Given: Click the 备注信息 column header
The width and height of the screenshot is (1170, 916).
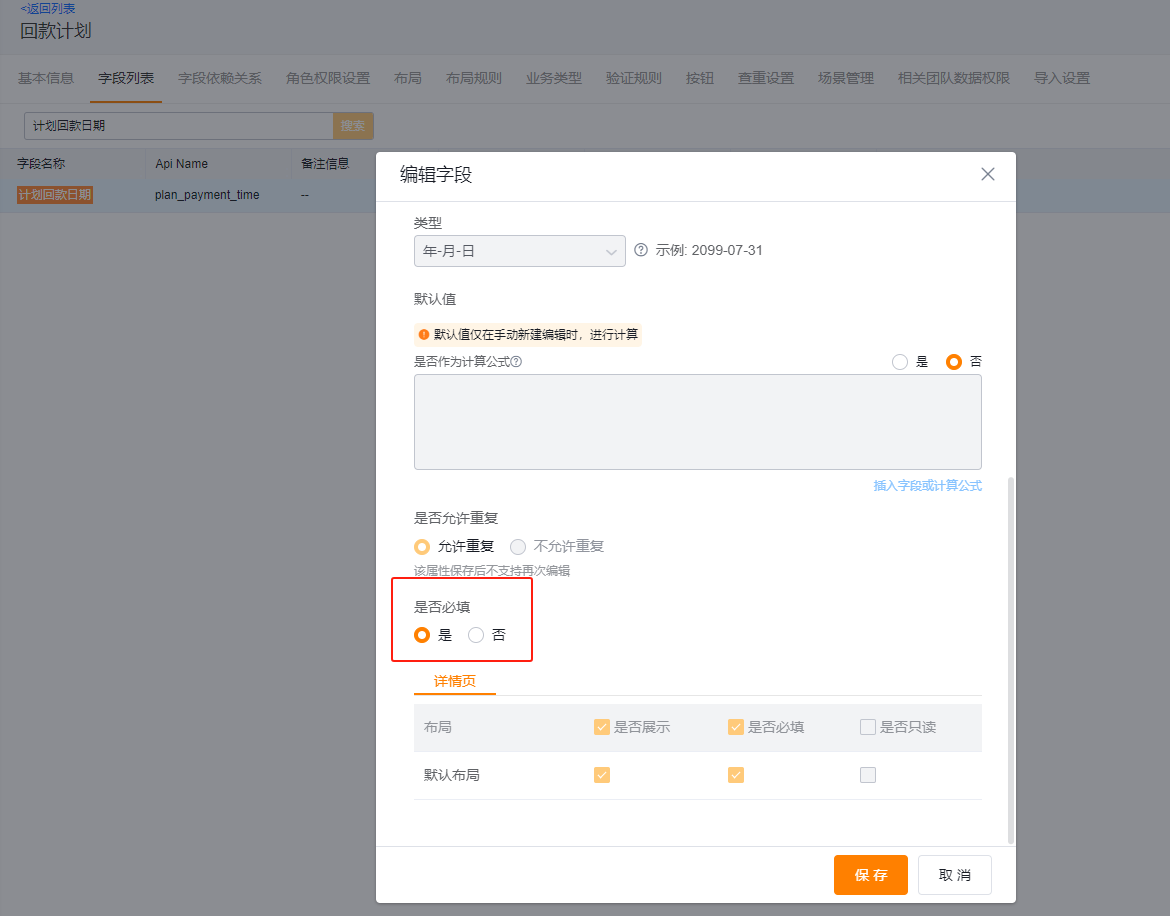Looking at the screenshot, I should coord(325,163).
